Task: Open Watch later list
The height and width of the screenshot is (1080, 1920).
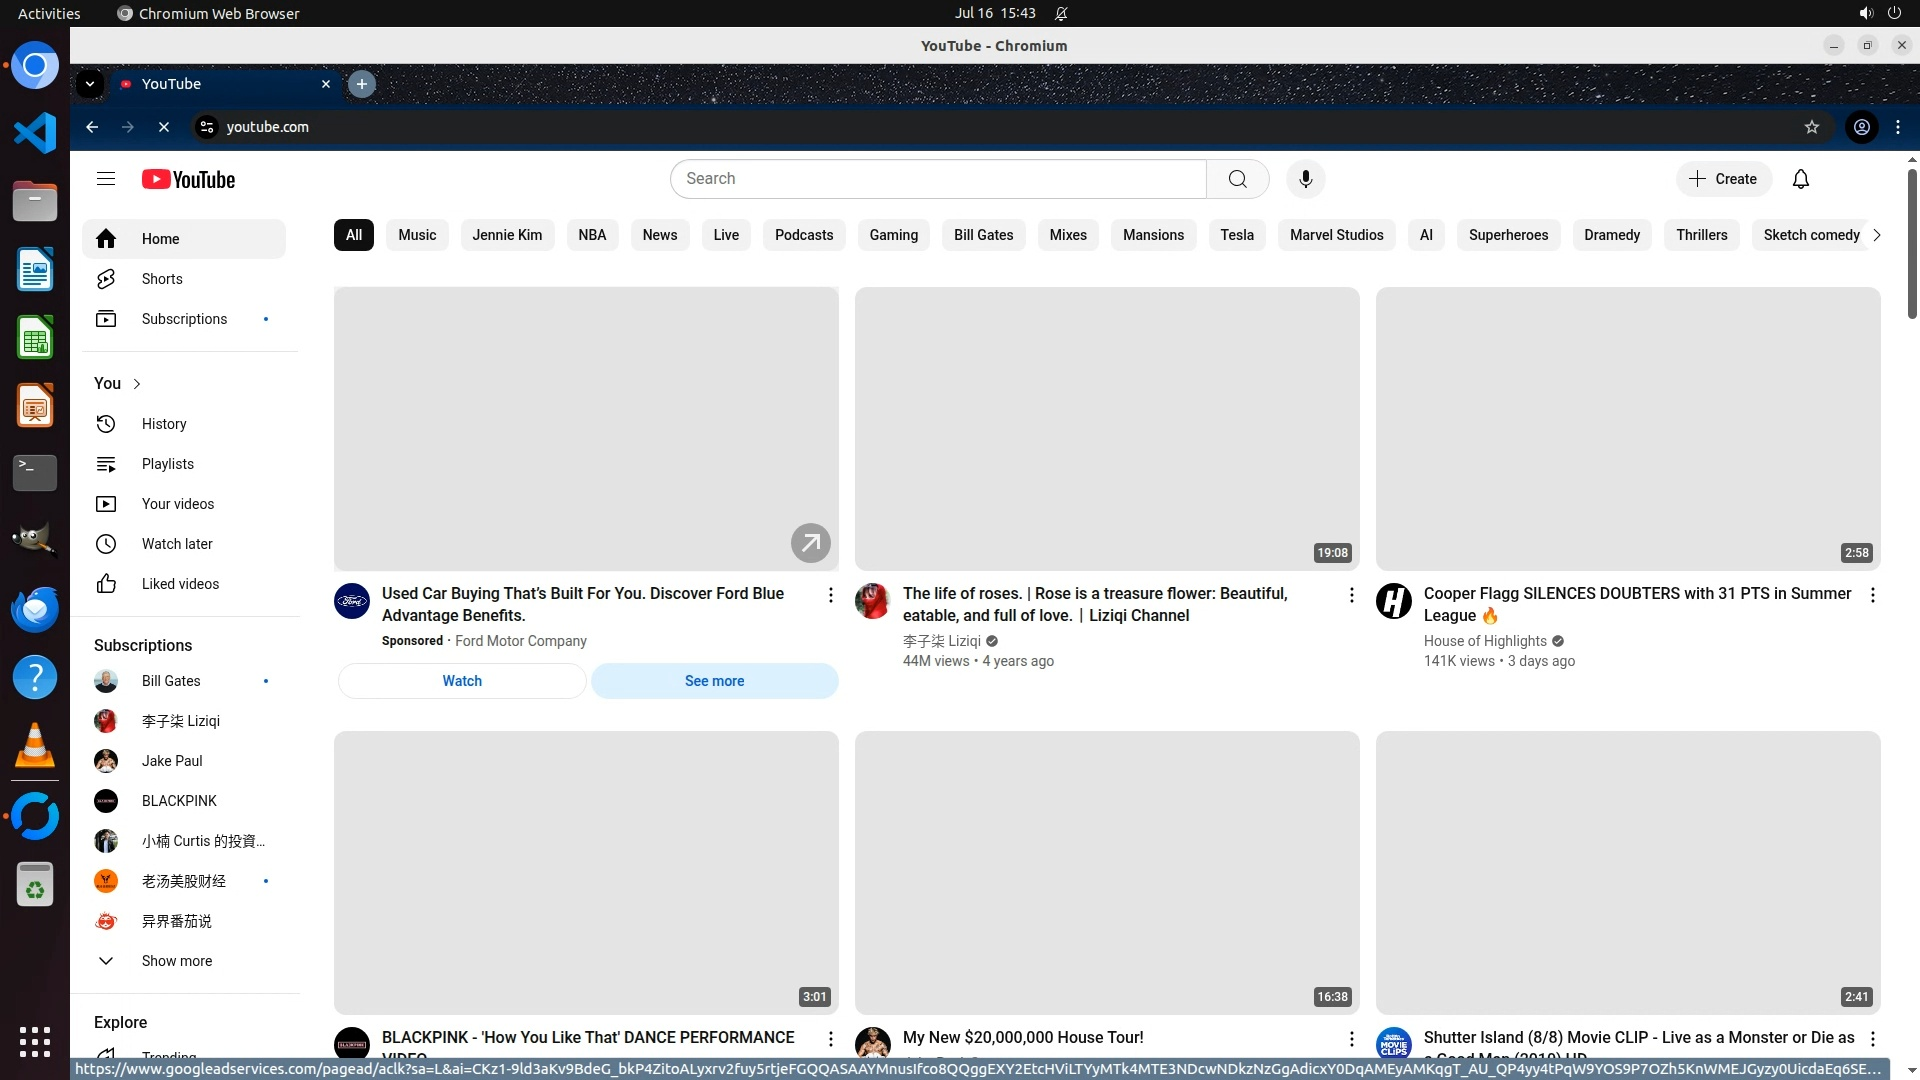Action: tap(176, 544)
